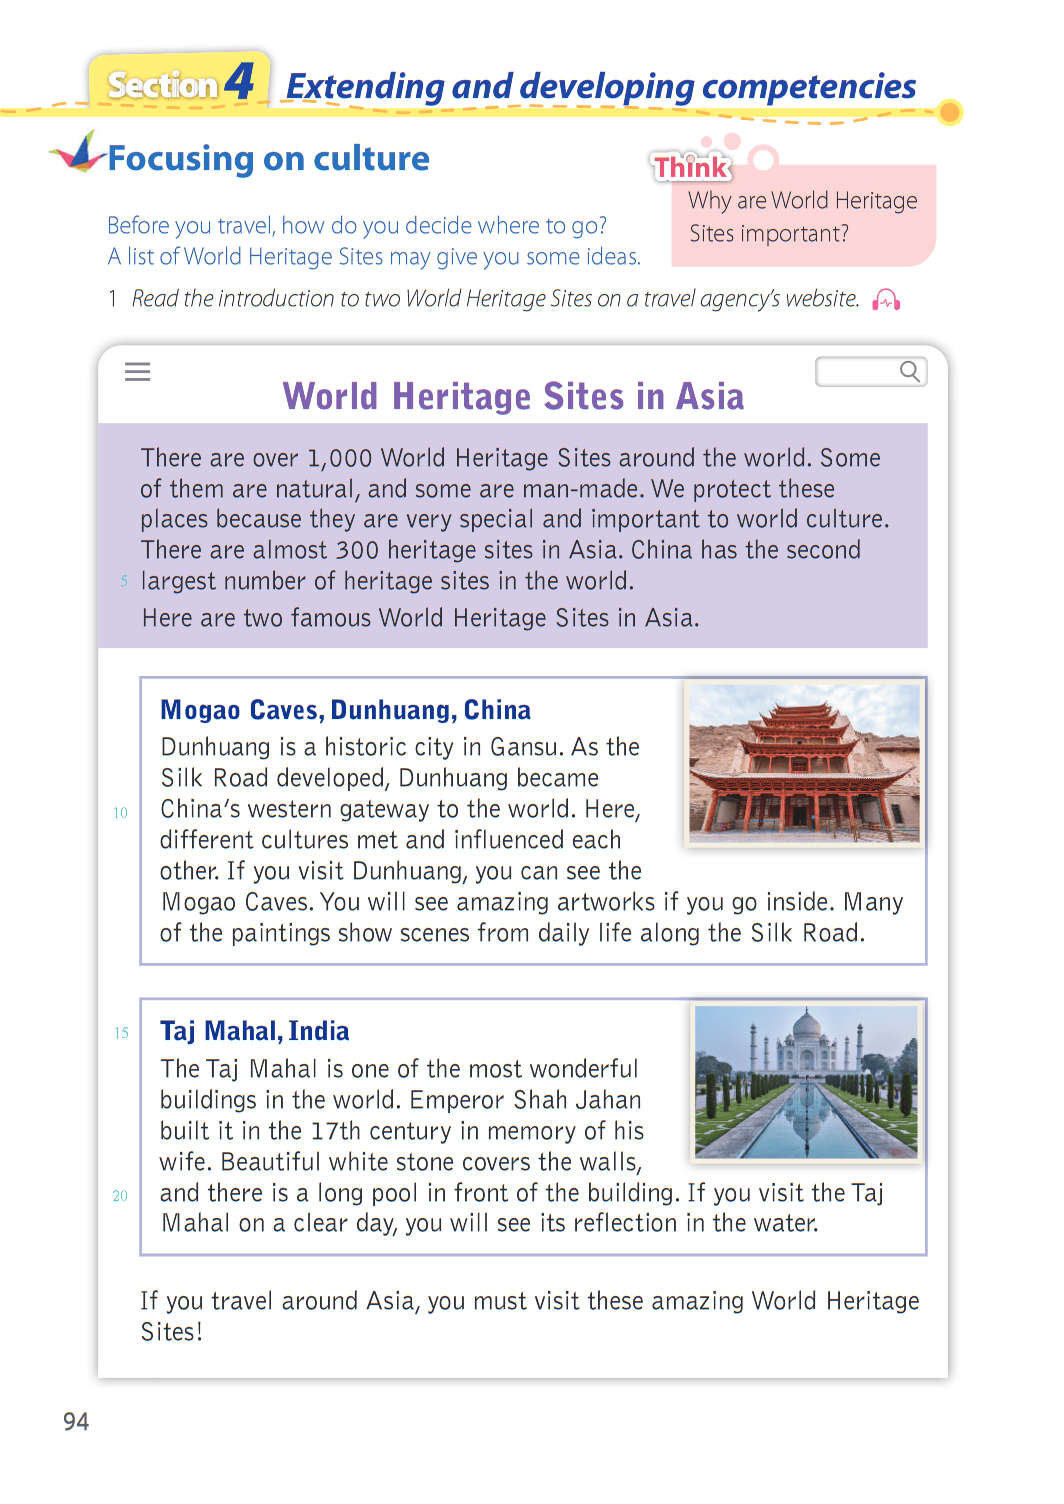This screenshot has height=1504, width=1064.
Task: Click 'Before you travel, how do you decide' line
Action: coord(357,226)
